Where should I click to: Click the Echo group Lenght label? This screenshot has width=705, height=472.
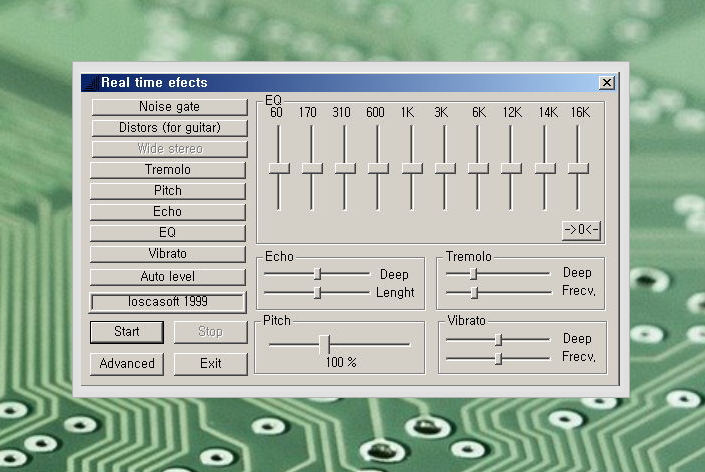coord(395,293)
